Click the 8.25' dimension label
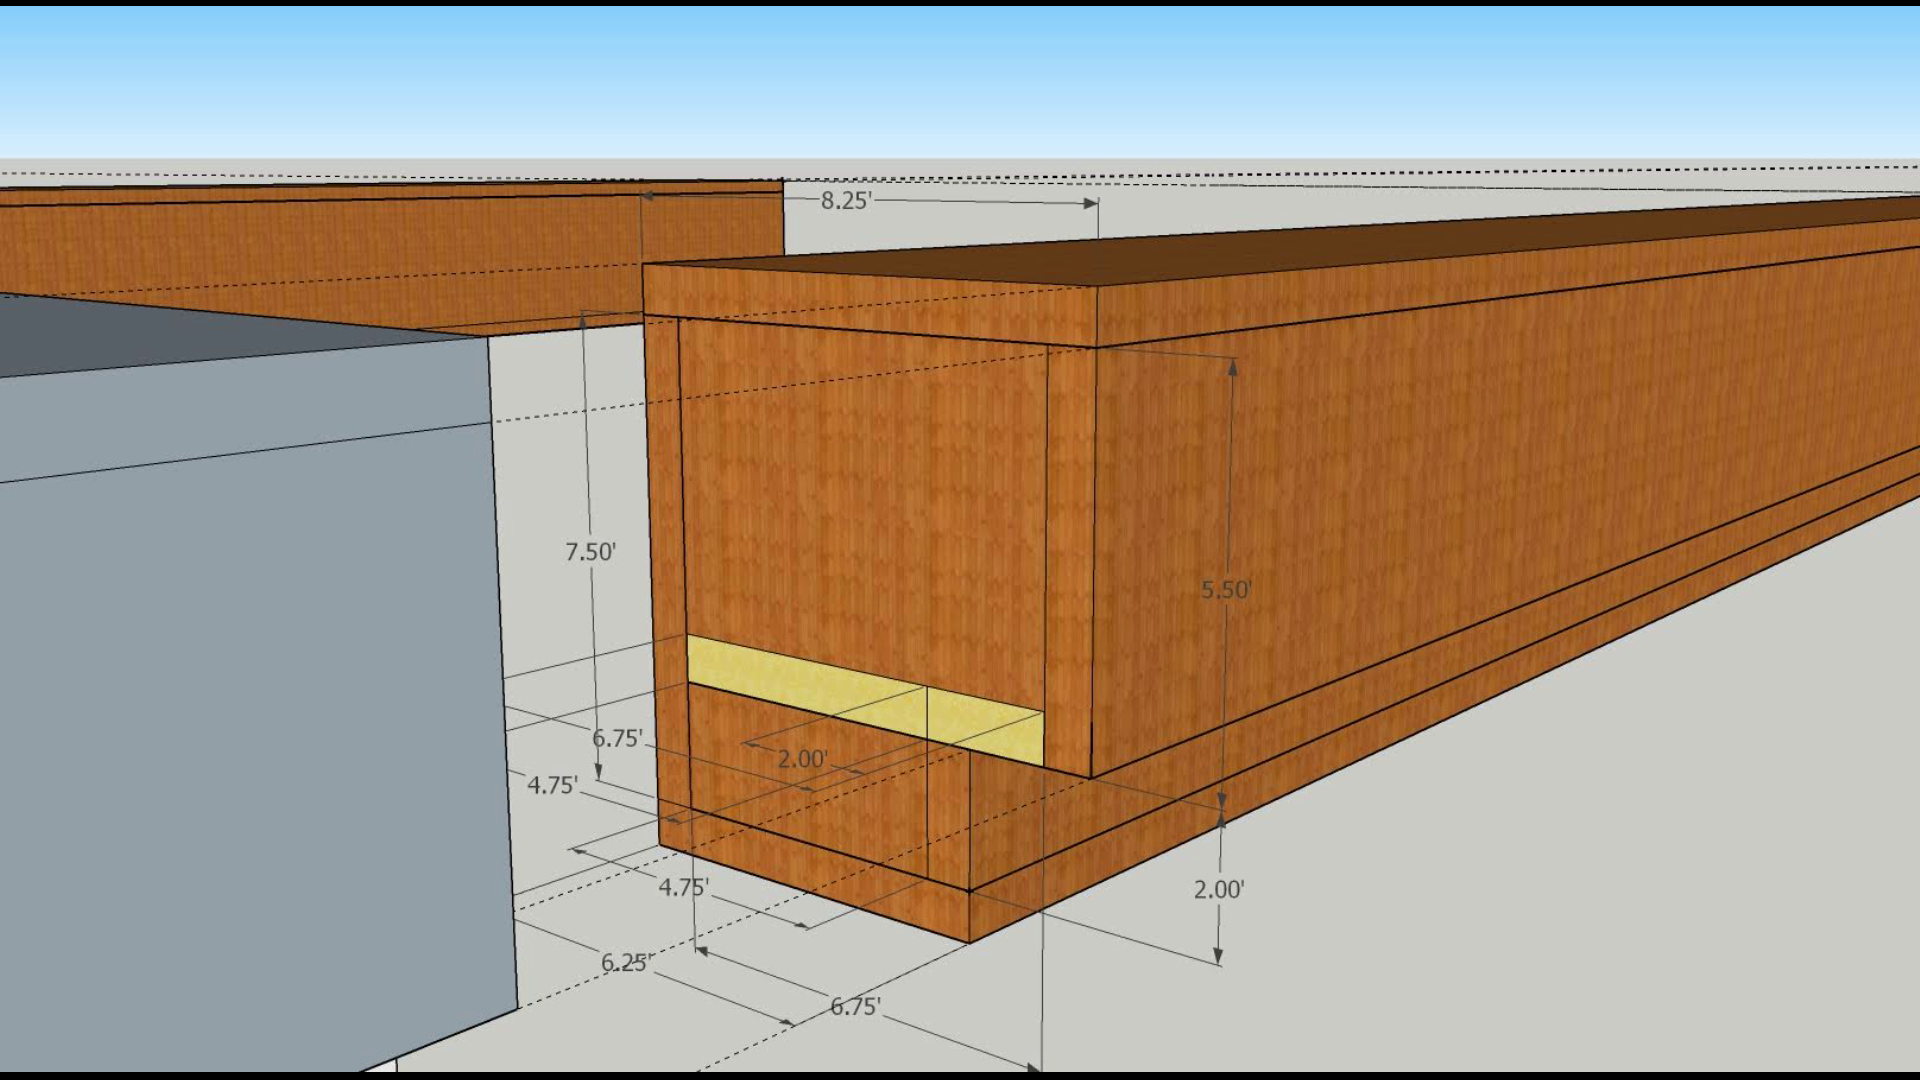 pos(846,201)
